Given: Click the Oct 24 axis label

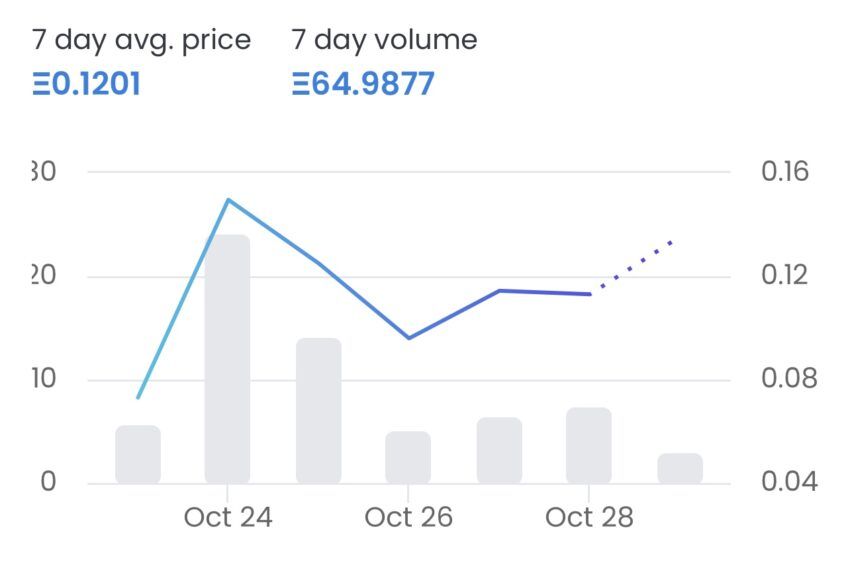Looking at the screenshot, I should click(228, 517).
